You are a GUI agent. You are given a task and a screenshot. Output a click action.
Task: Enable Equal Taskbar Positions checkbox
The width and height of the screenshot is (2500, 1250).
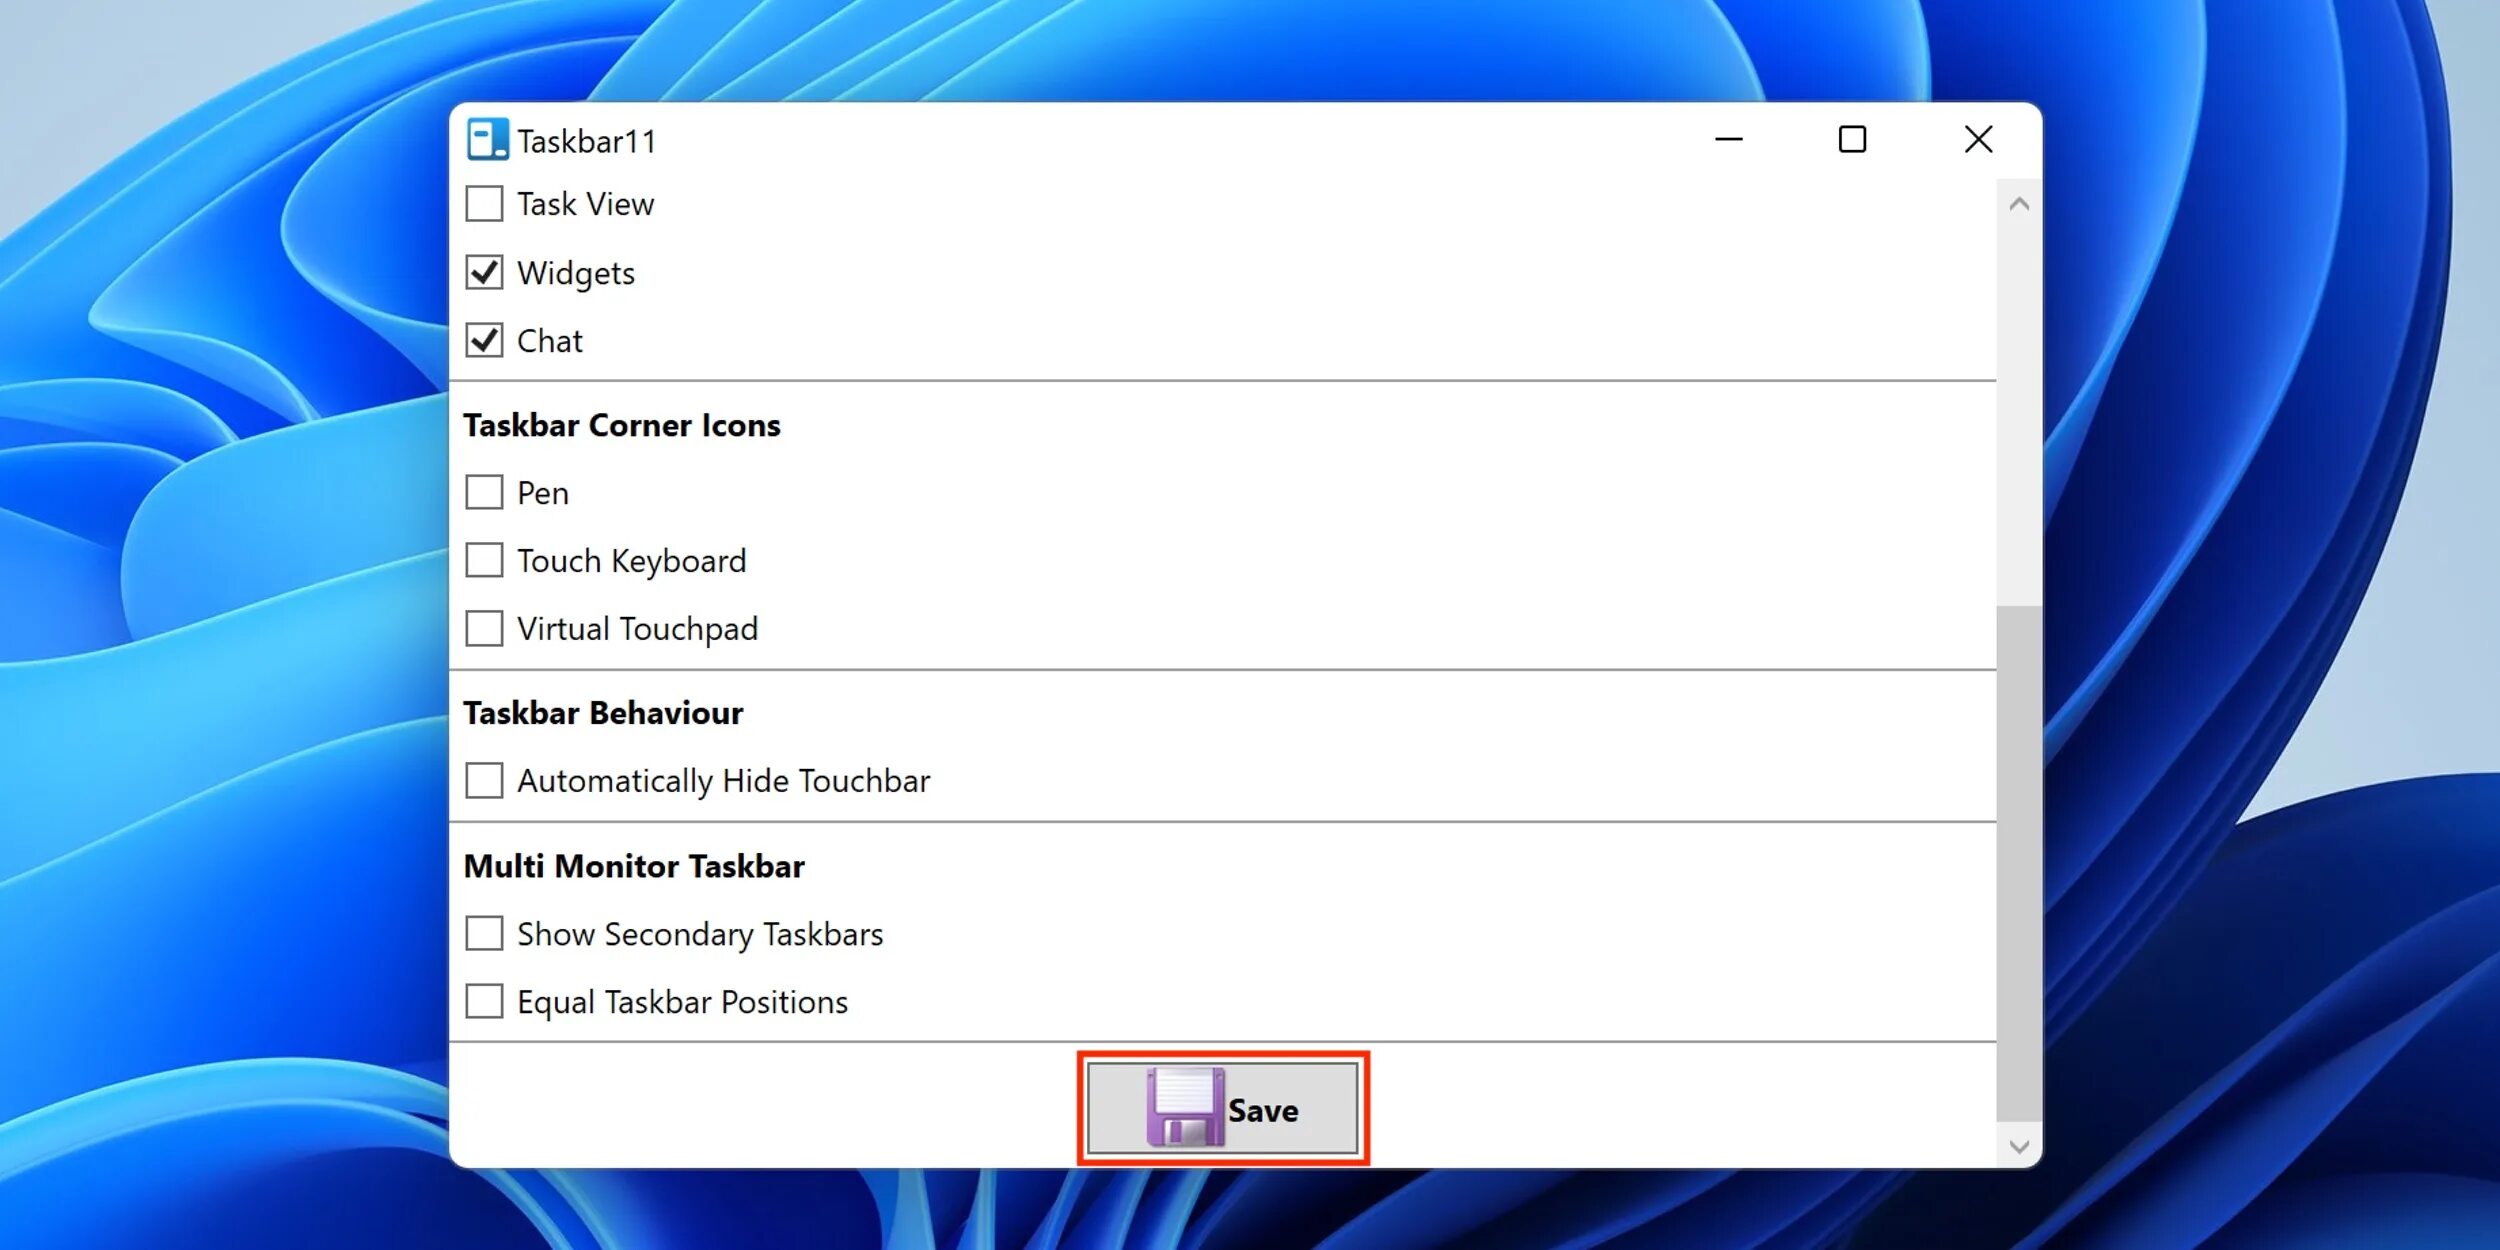click(484, 1001)
